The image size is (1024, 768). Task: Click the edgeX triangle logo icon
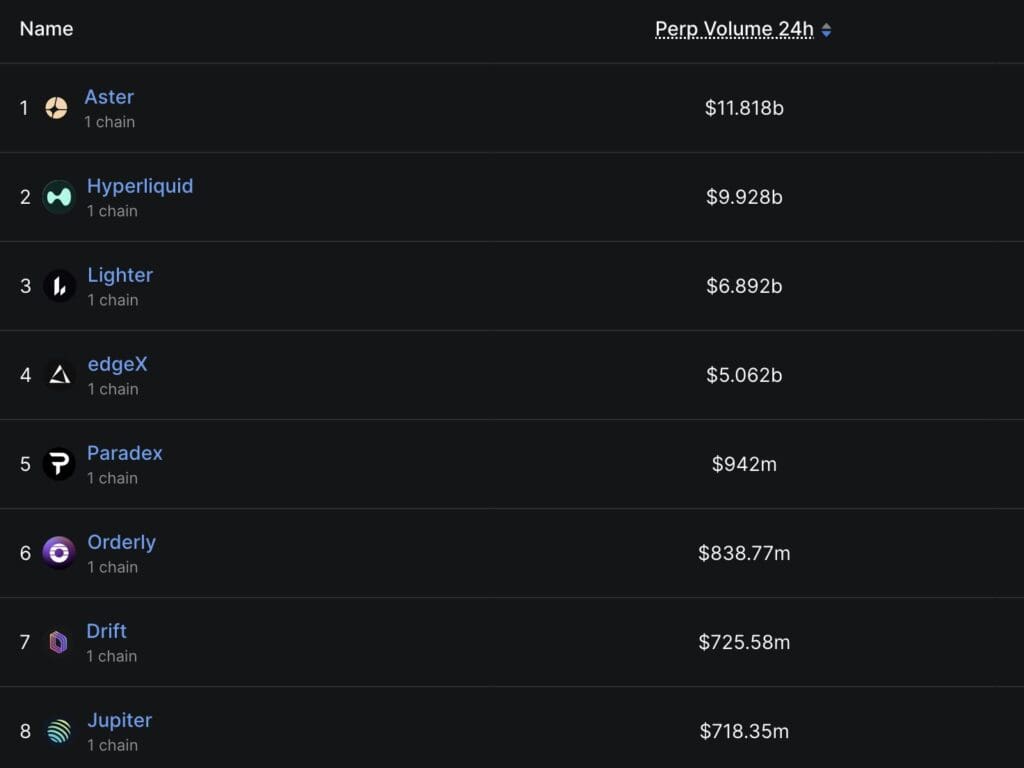(x=59, y=375)
